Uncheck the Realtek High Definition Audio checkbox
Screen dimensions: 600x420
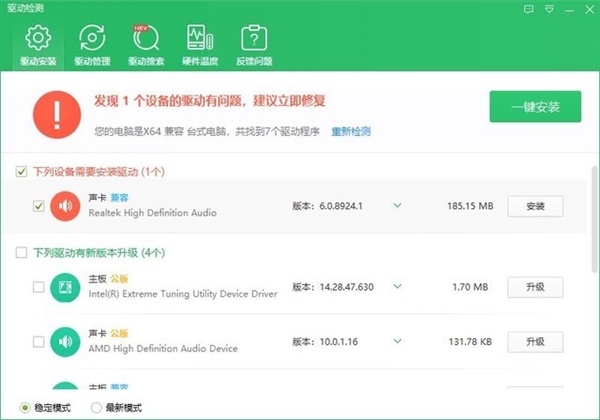[x=38, y=206]
